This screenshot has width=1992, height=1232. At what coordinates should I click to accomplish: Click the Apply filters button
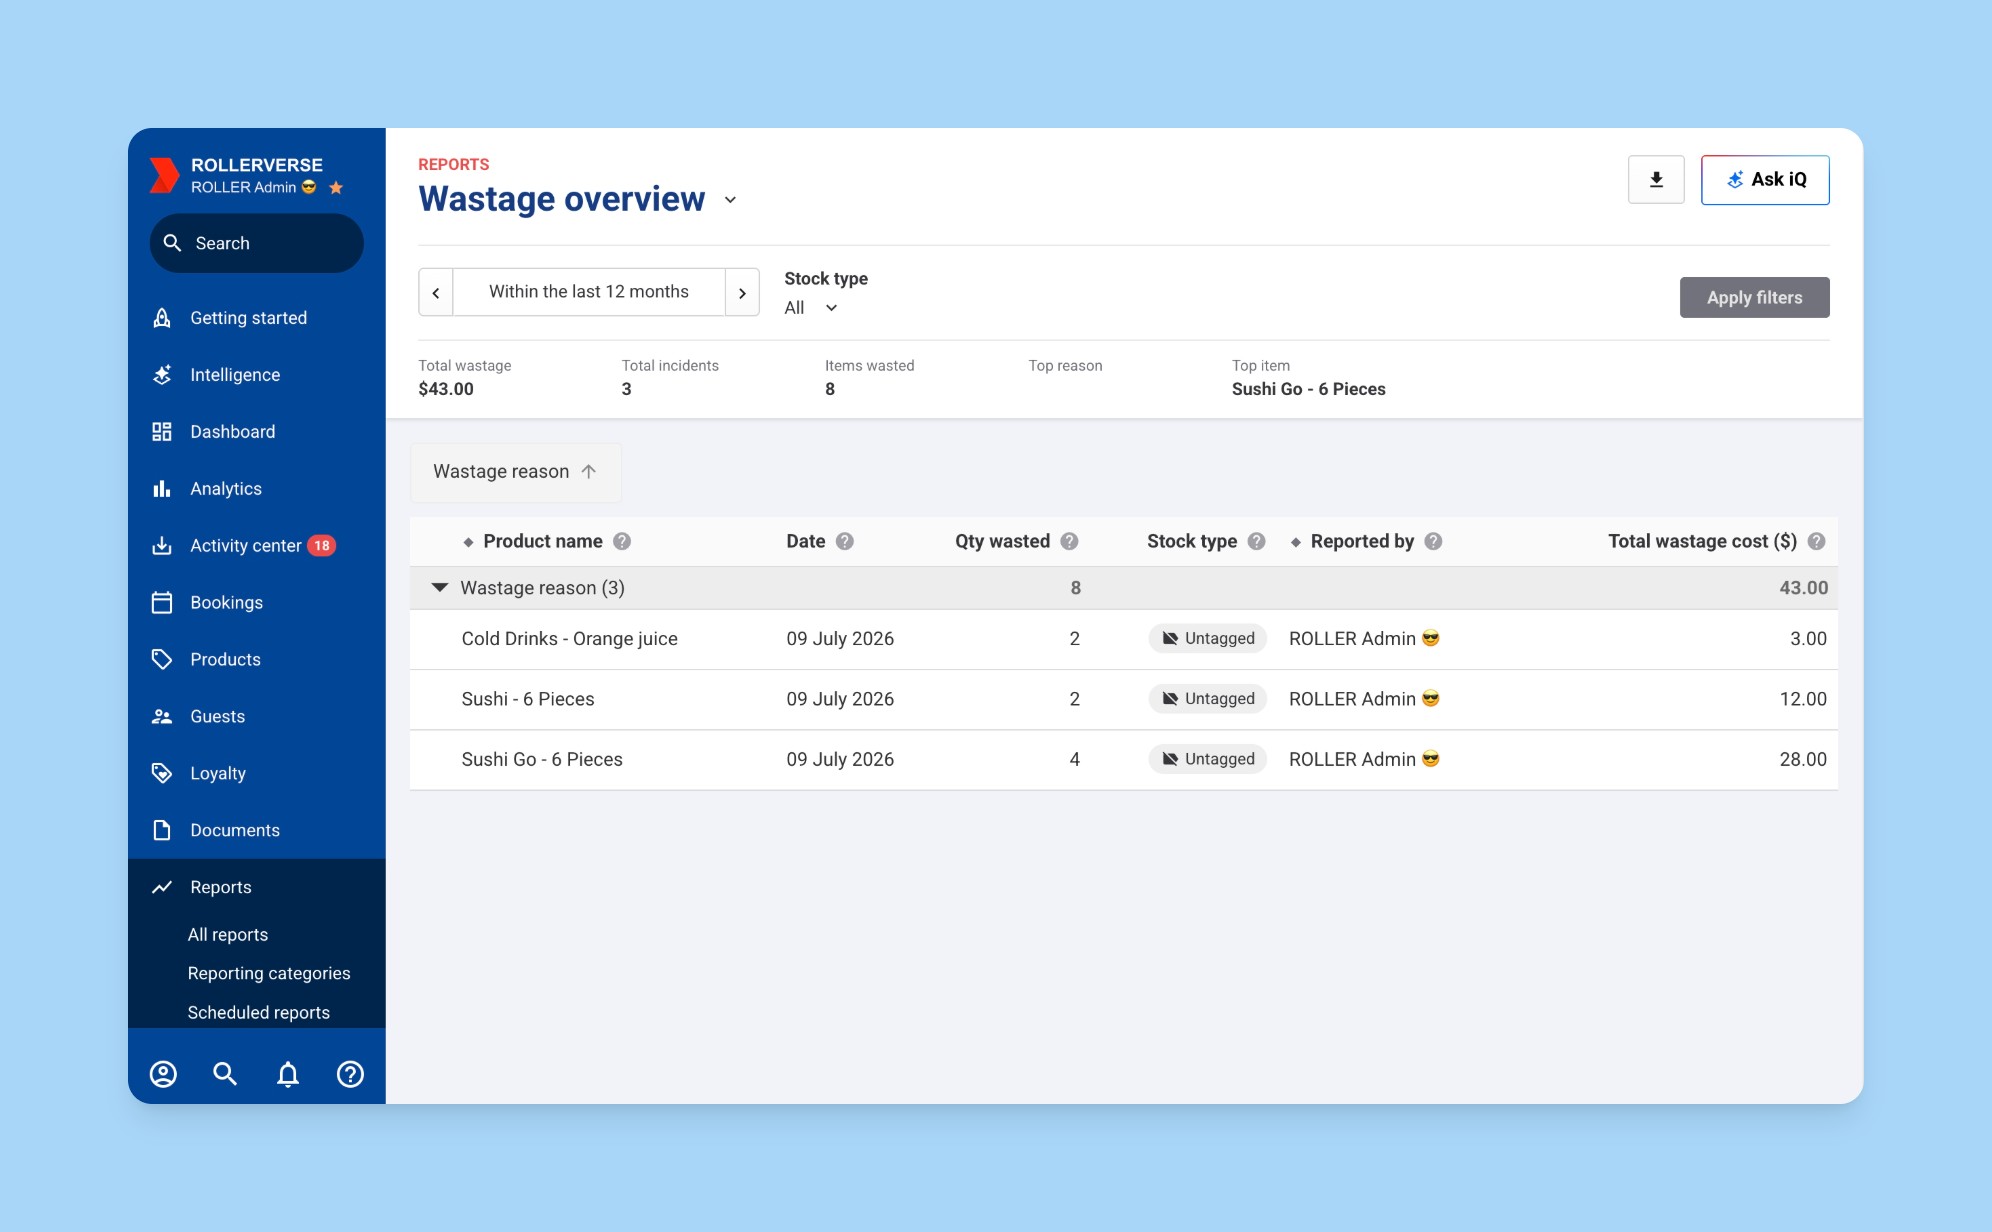point(1755,298)
